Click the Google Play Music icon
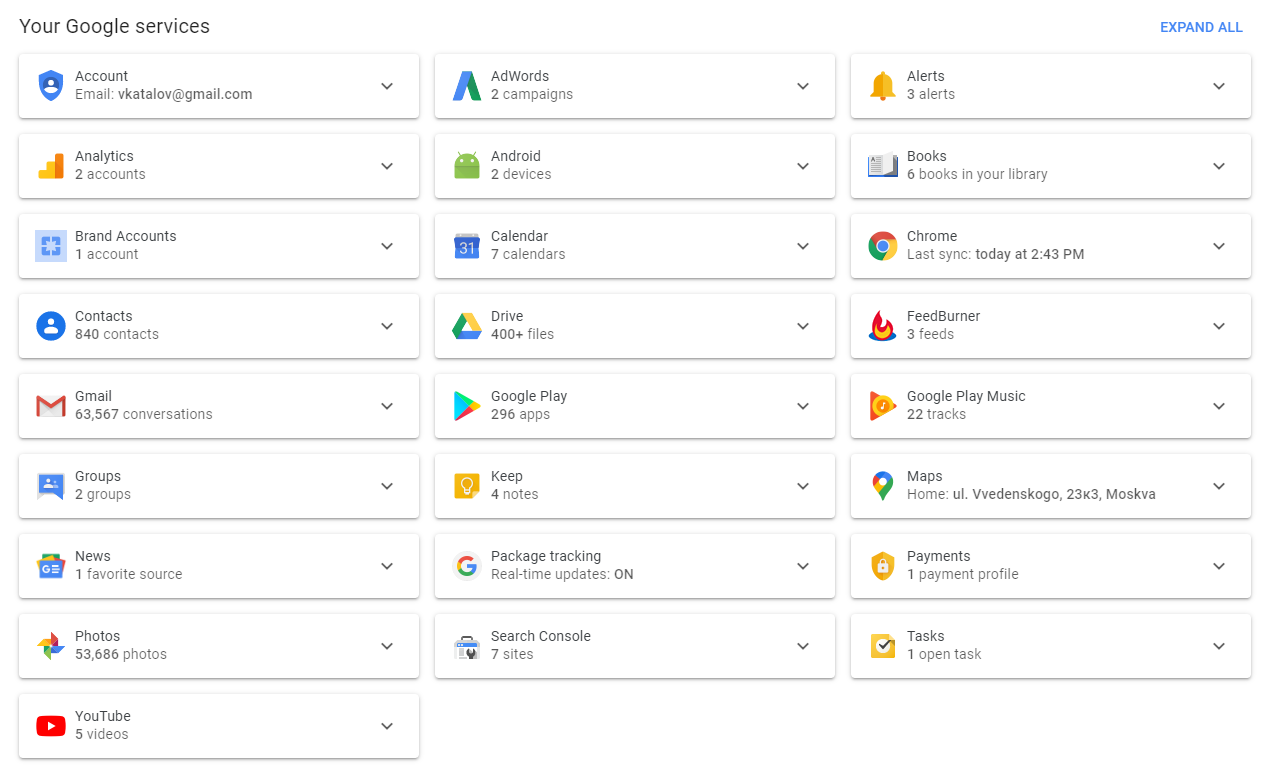The height and width of the screenshot is (775, 1268). pos(883,406)
